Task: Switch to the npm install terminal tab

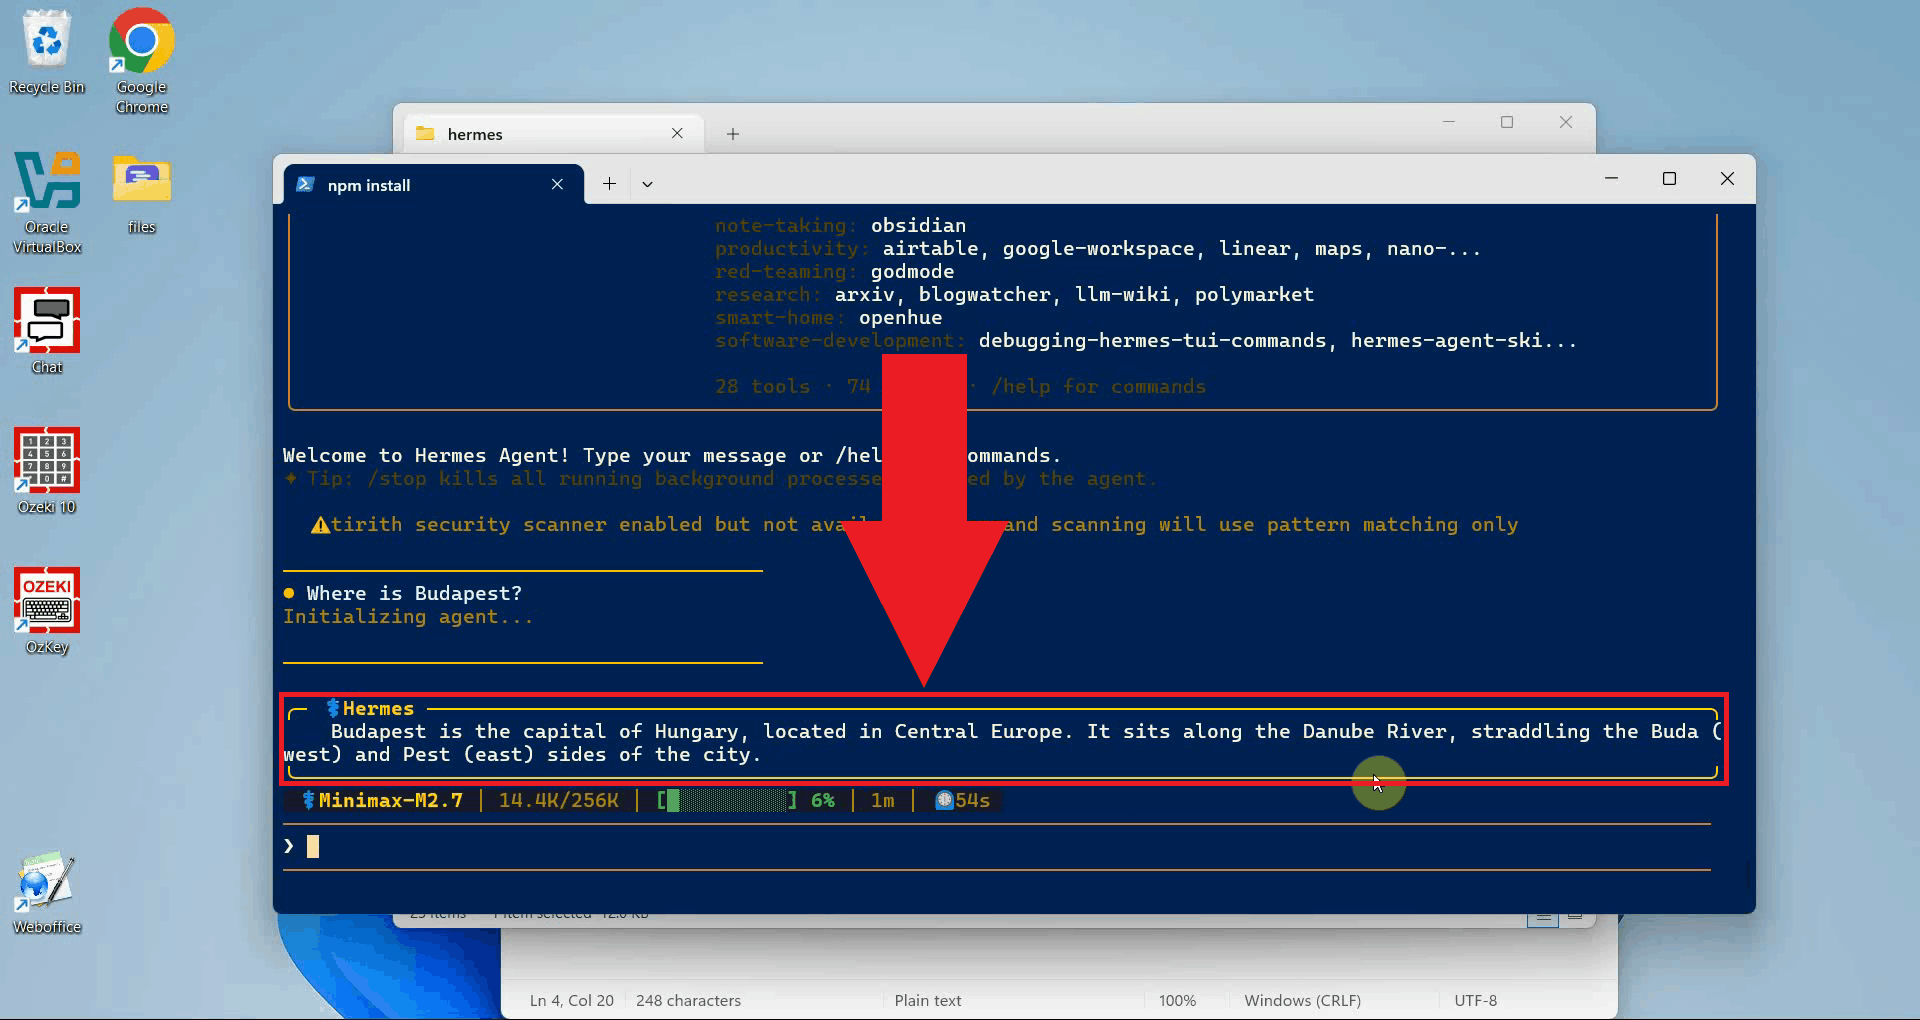Action: point(434,185)
